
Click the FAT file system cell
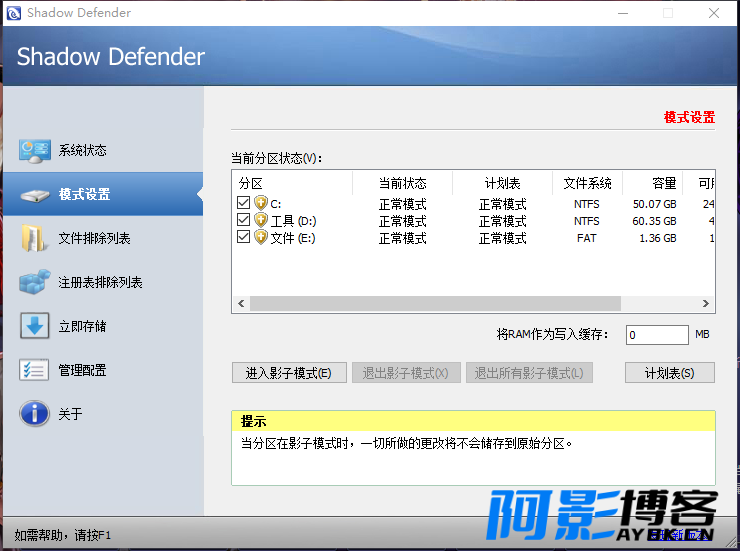[x=587, y=238]
